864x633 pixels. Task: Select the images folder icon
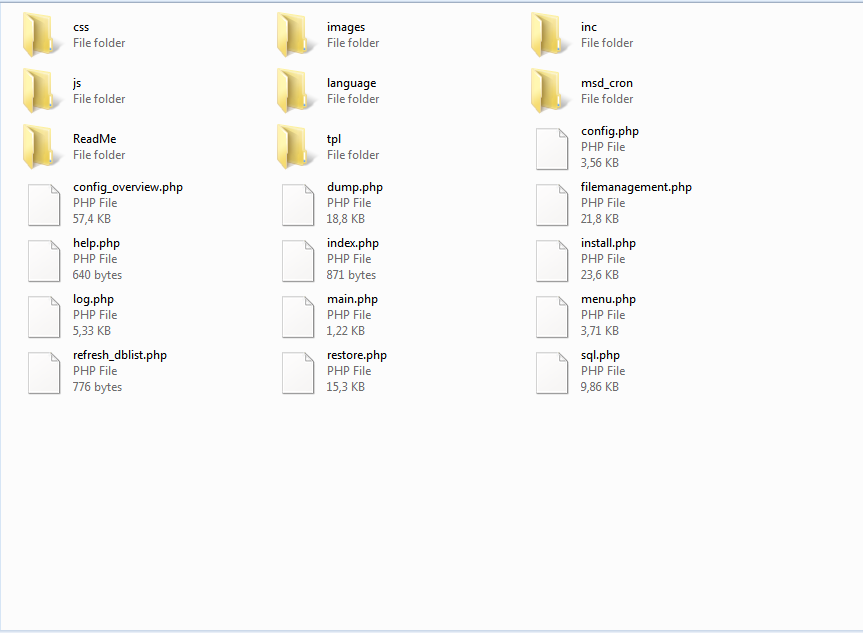[294, 35]
